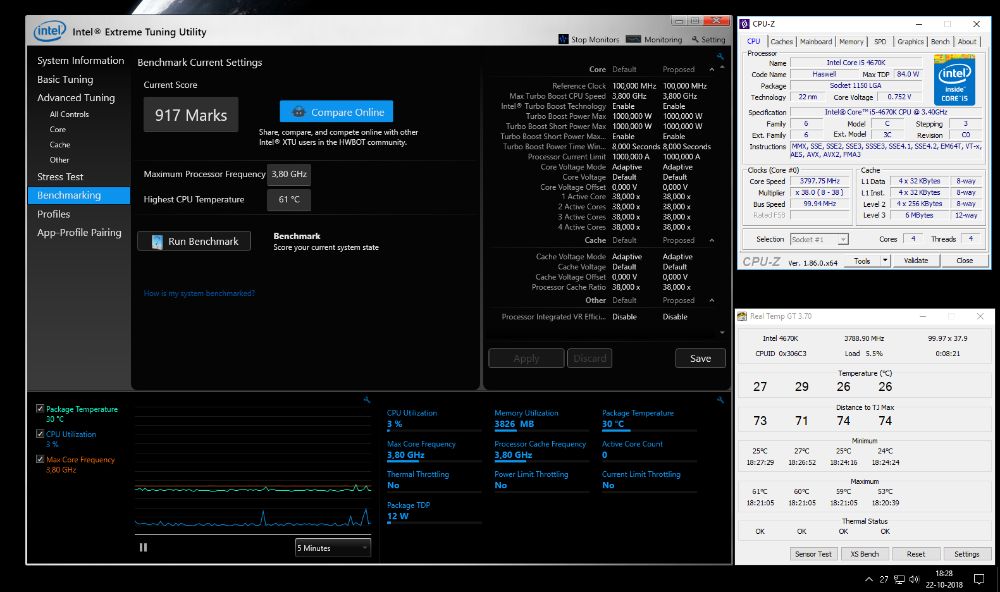1000x592 pixels.
Task: Click the taskbar clock showing 18:28
Action: click(x=944, y=579)
